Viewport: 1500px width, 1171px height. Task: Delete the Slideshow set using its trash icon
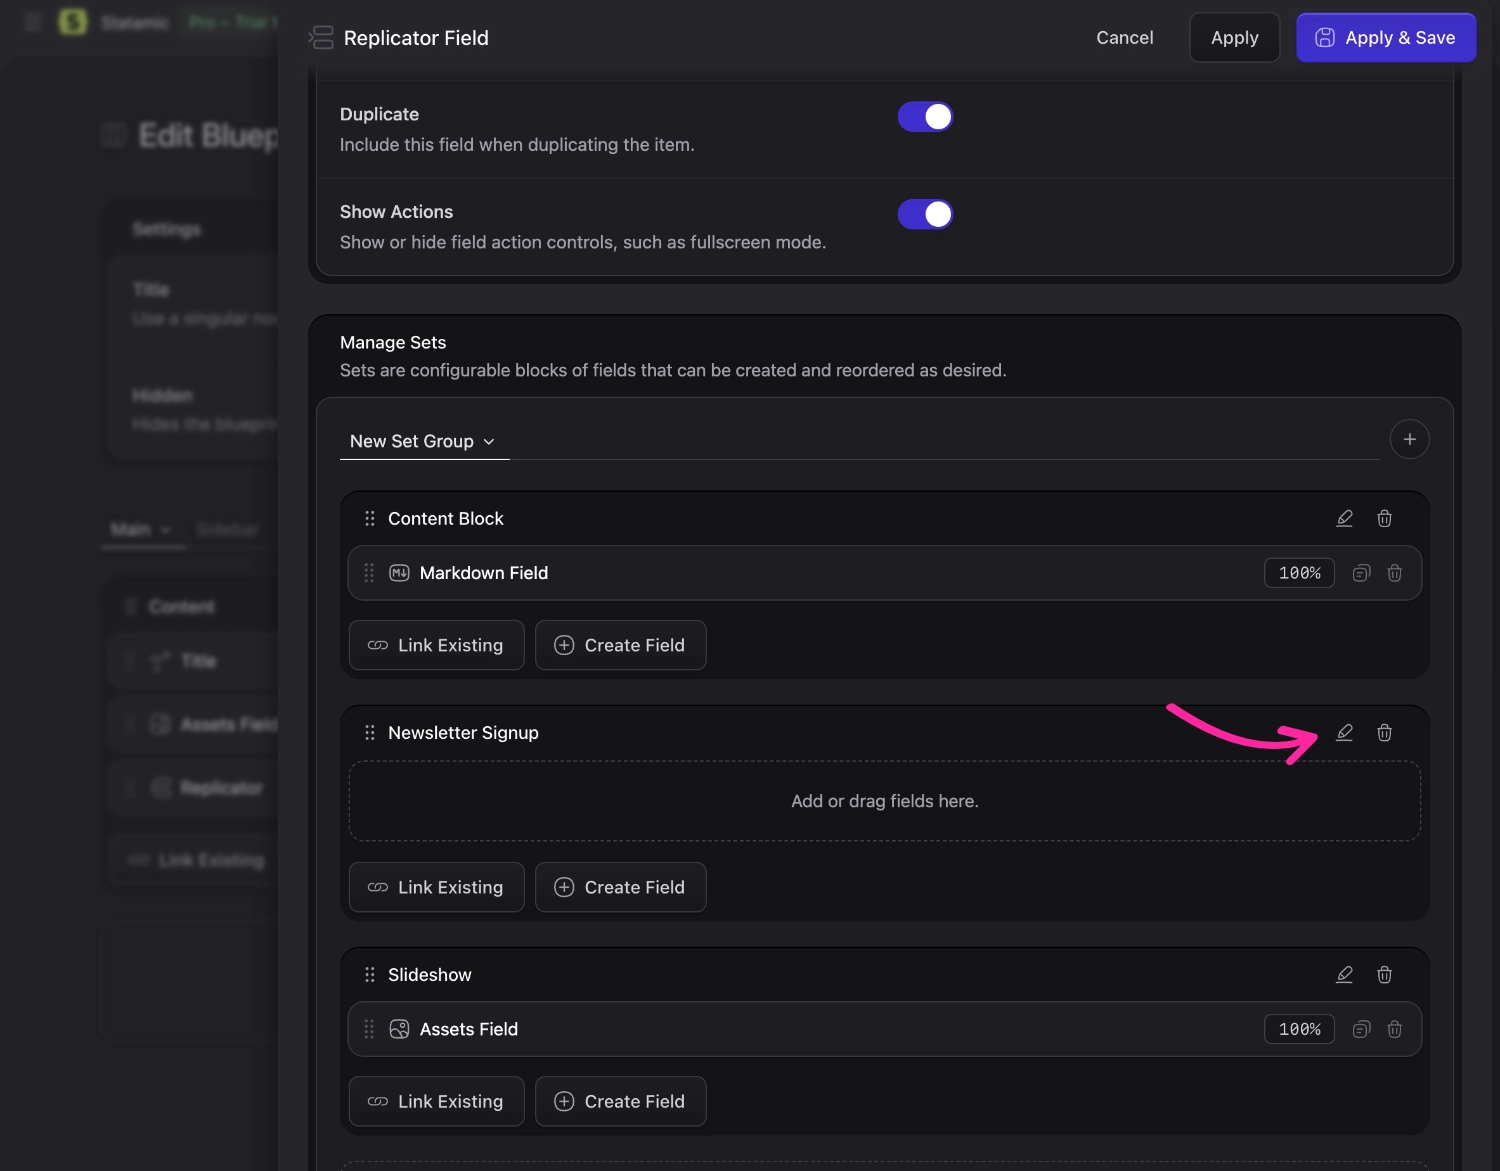(1384, 974)
